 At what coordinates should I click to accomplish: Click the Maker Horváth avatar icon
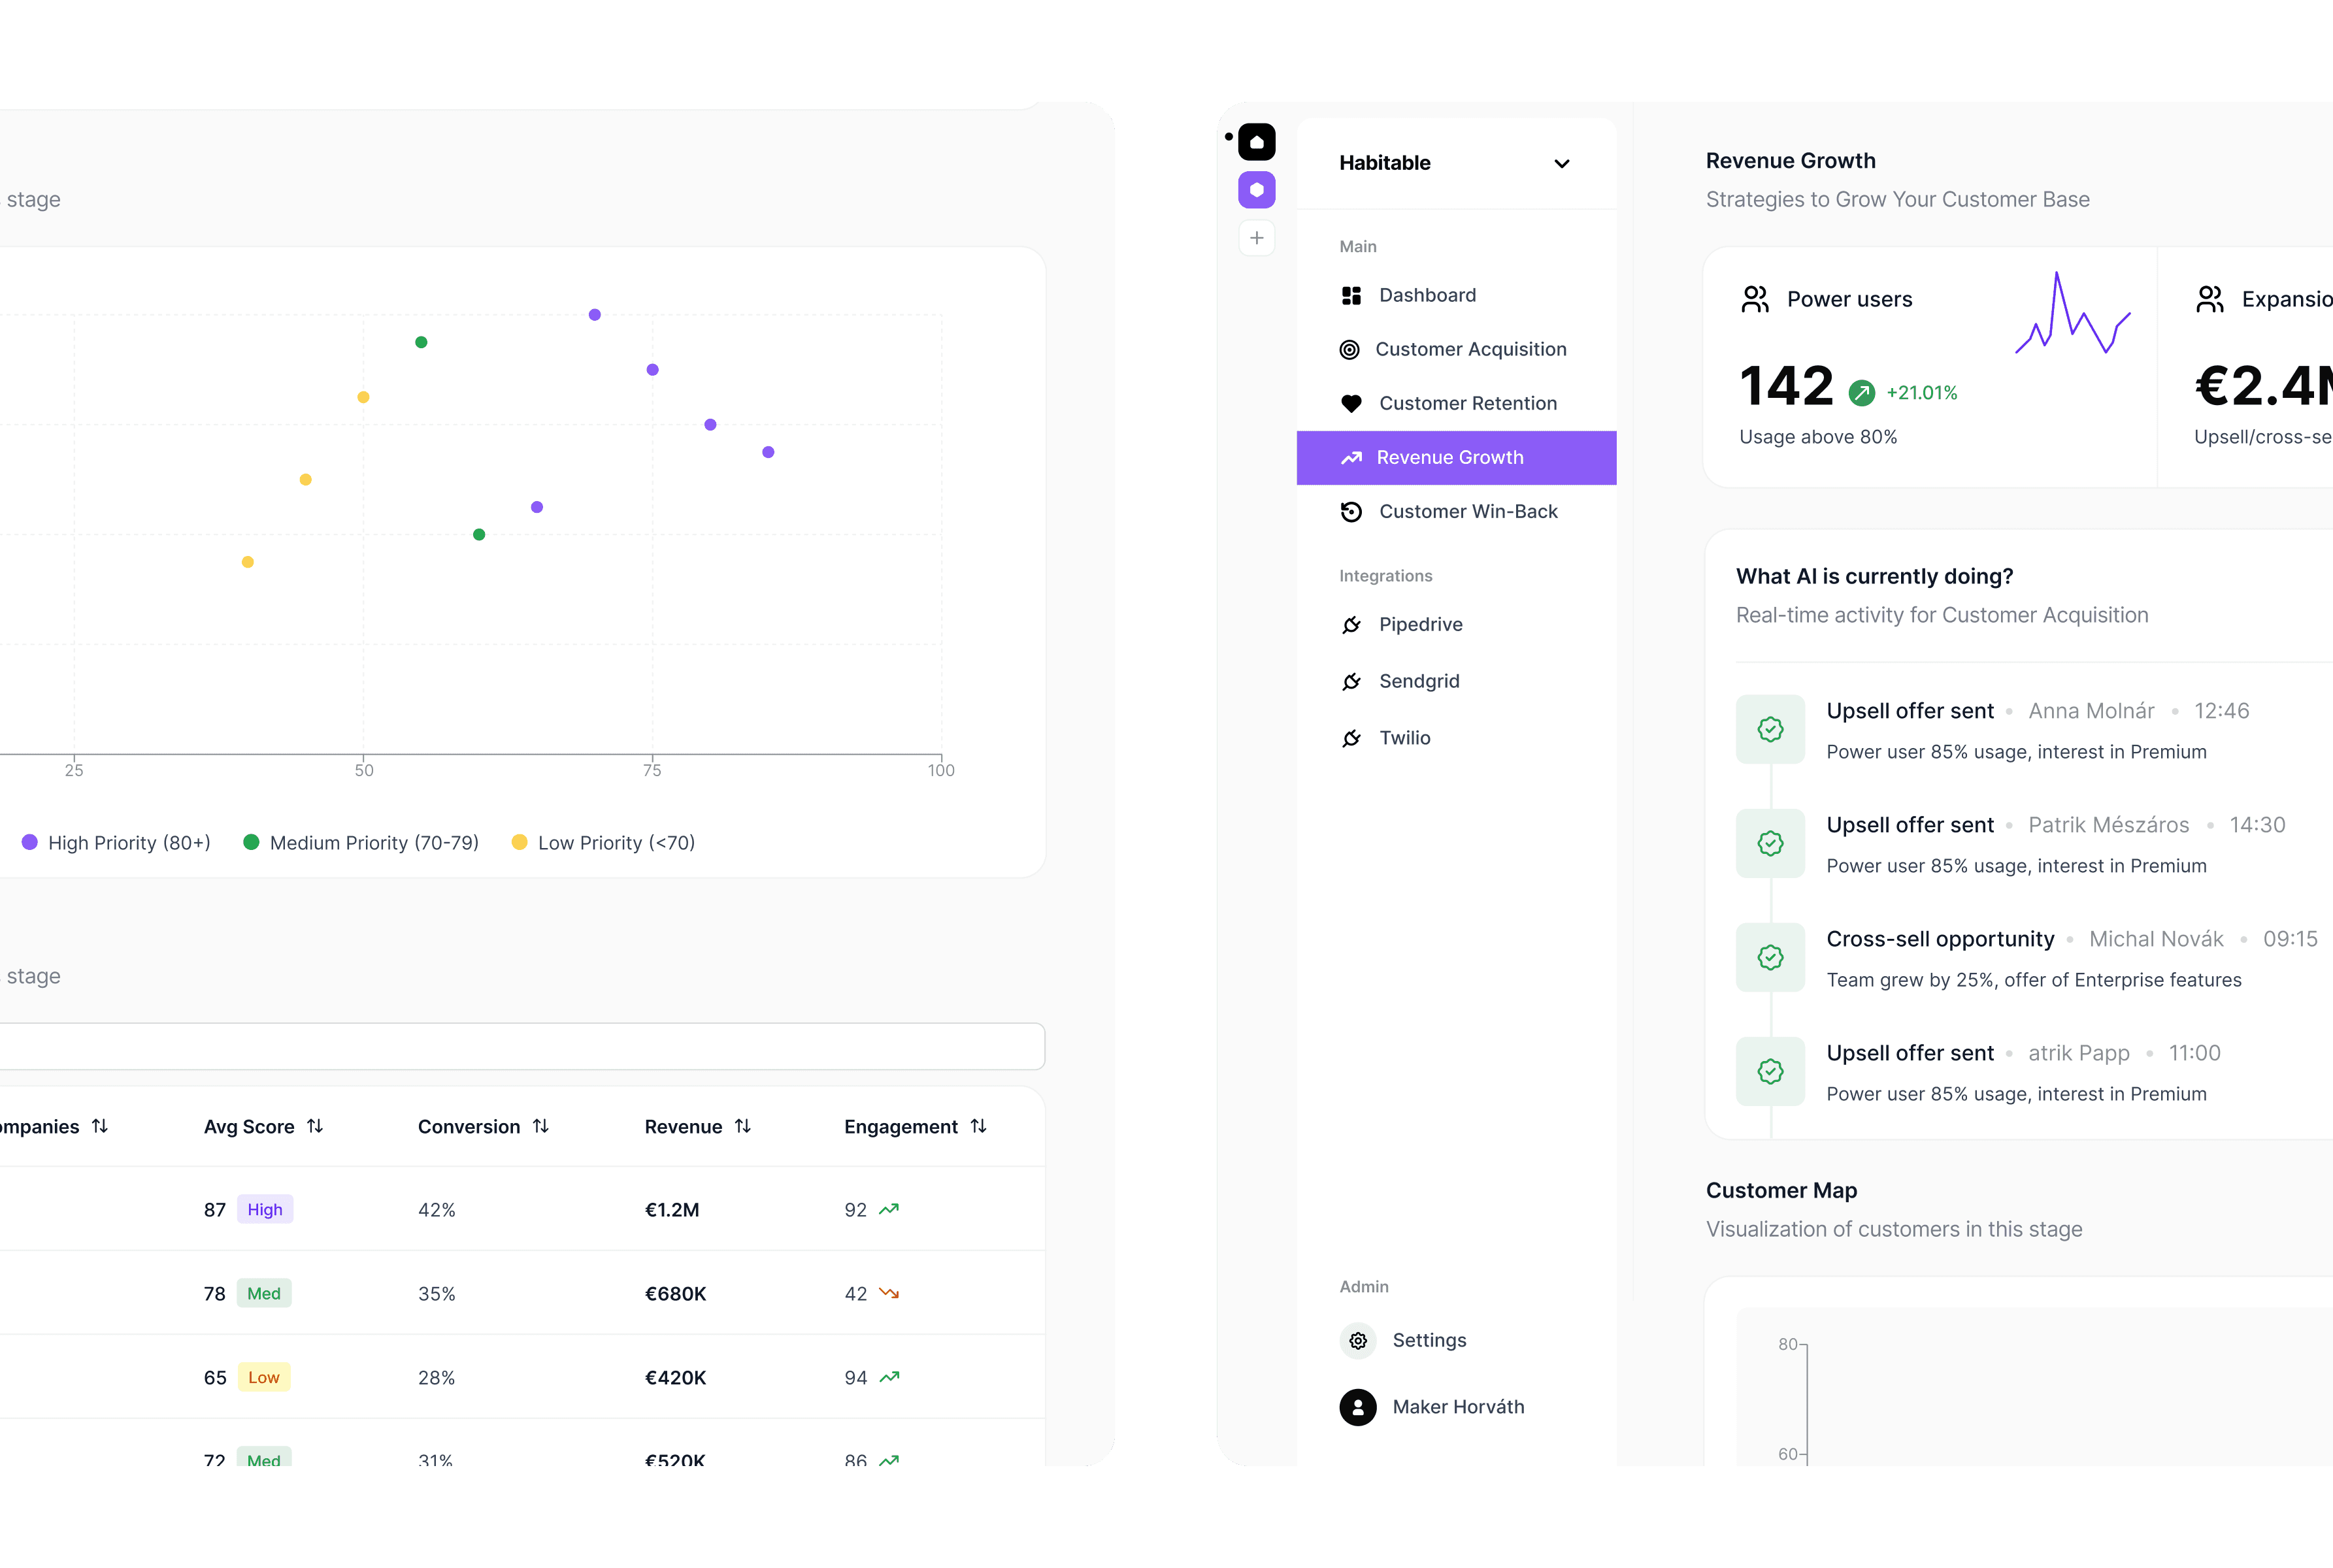[x=1357, y=1407]
